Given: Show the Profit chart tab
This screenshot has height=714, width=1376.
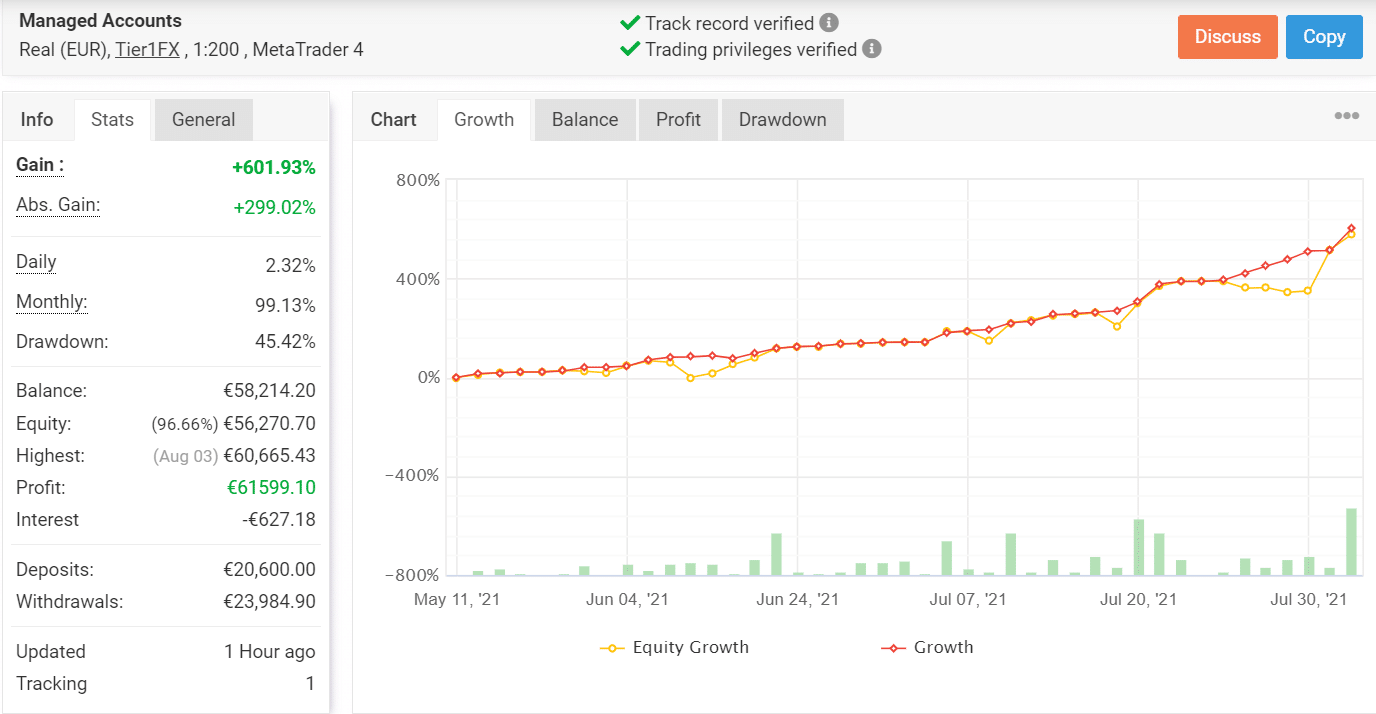Looking at the screenshot, I should pos(678,119).
